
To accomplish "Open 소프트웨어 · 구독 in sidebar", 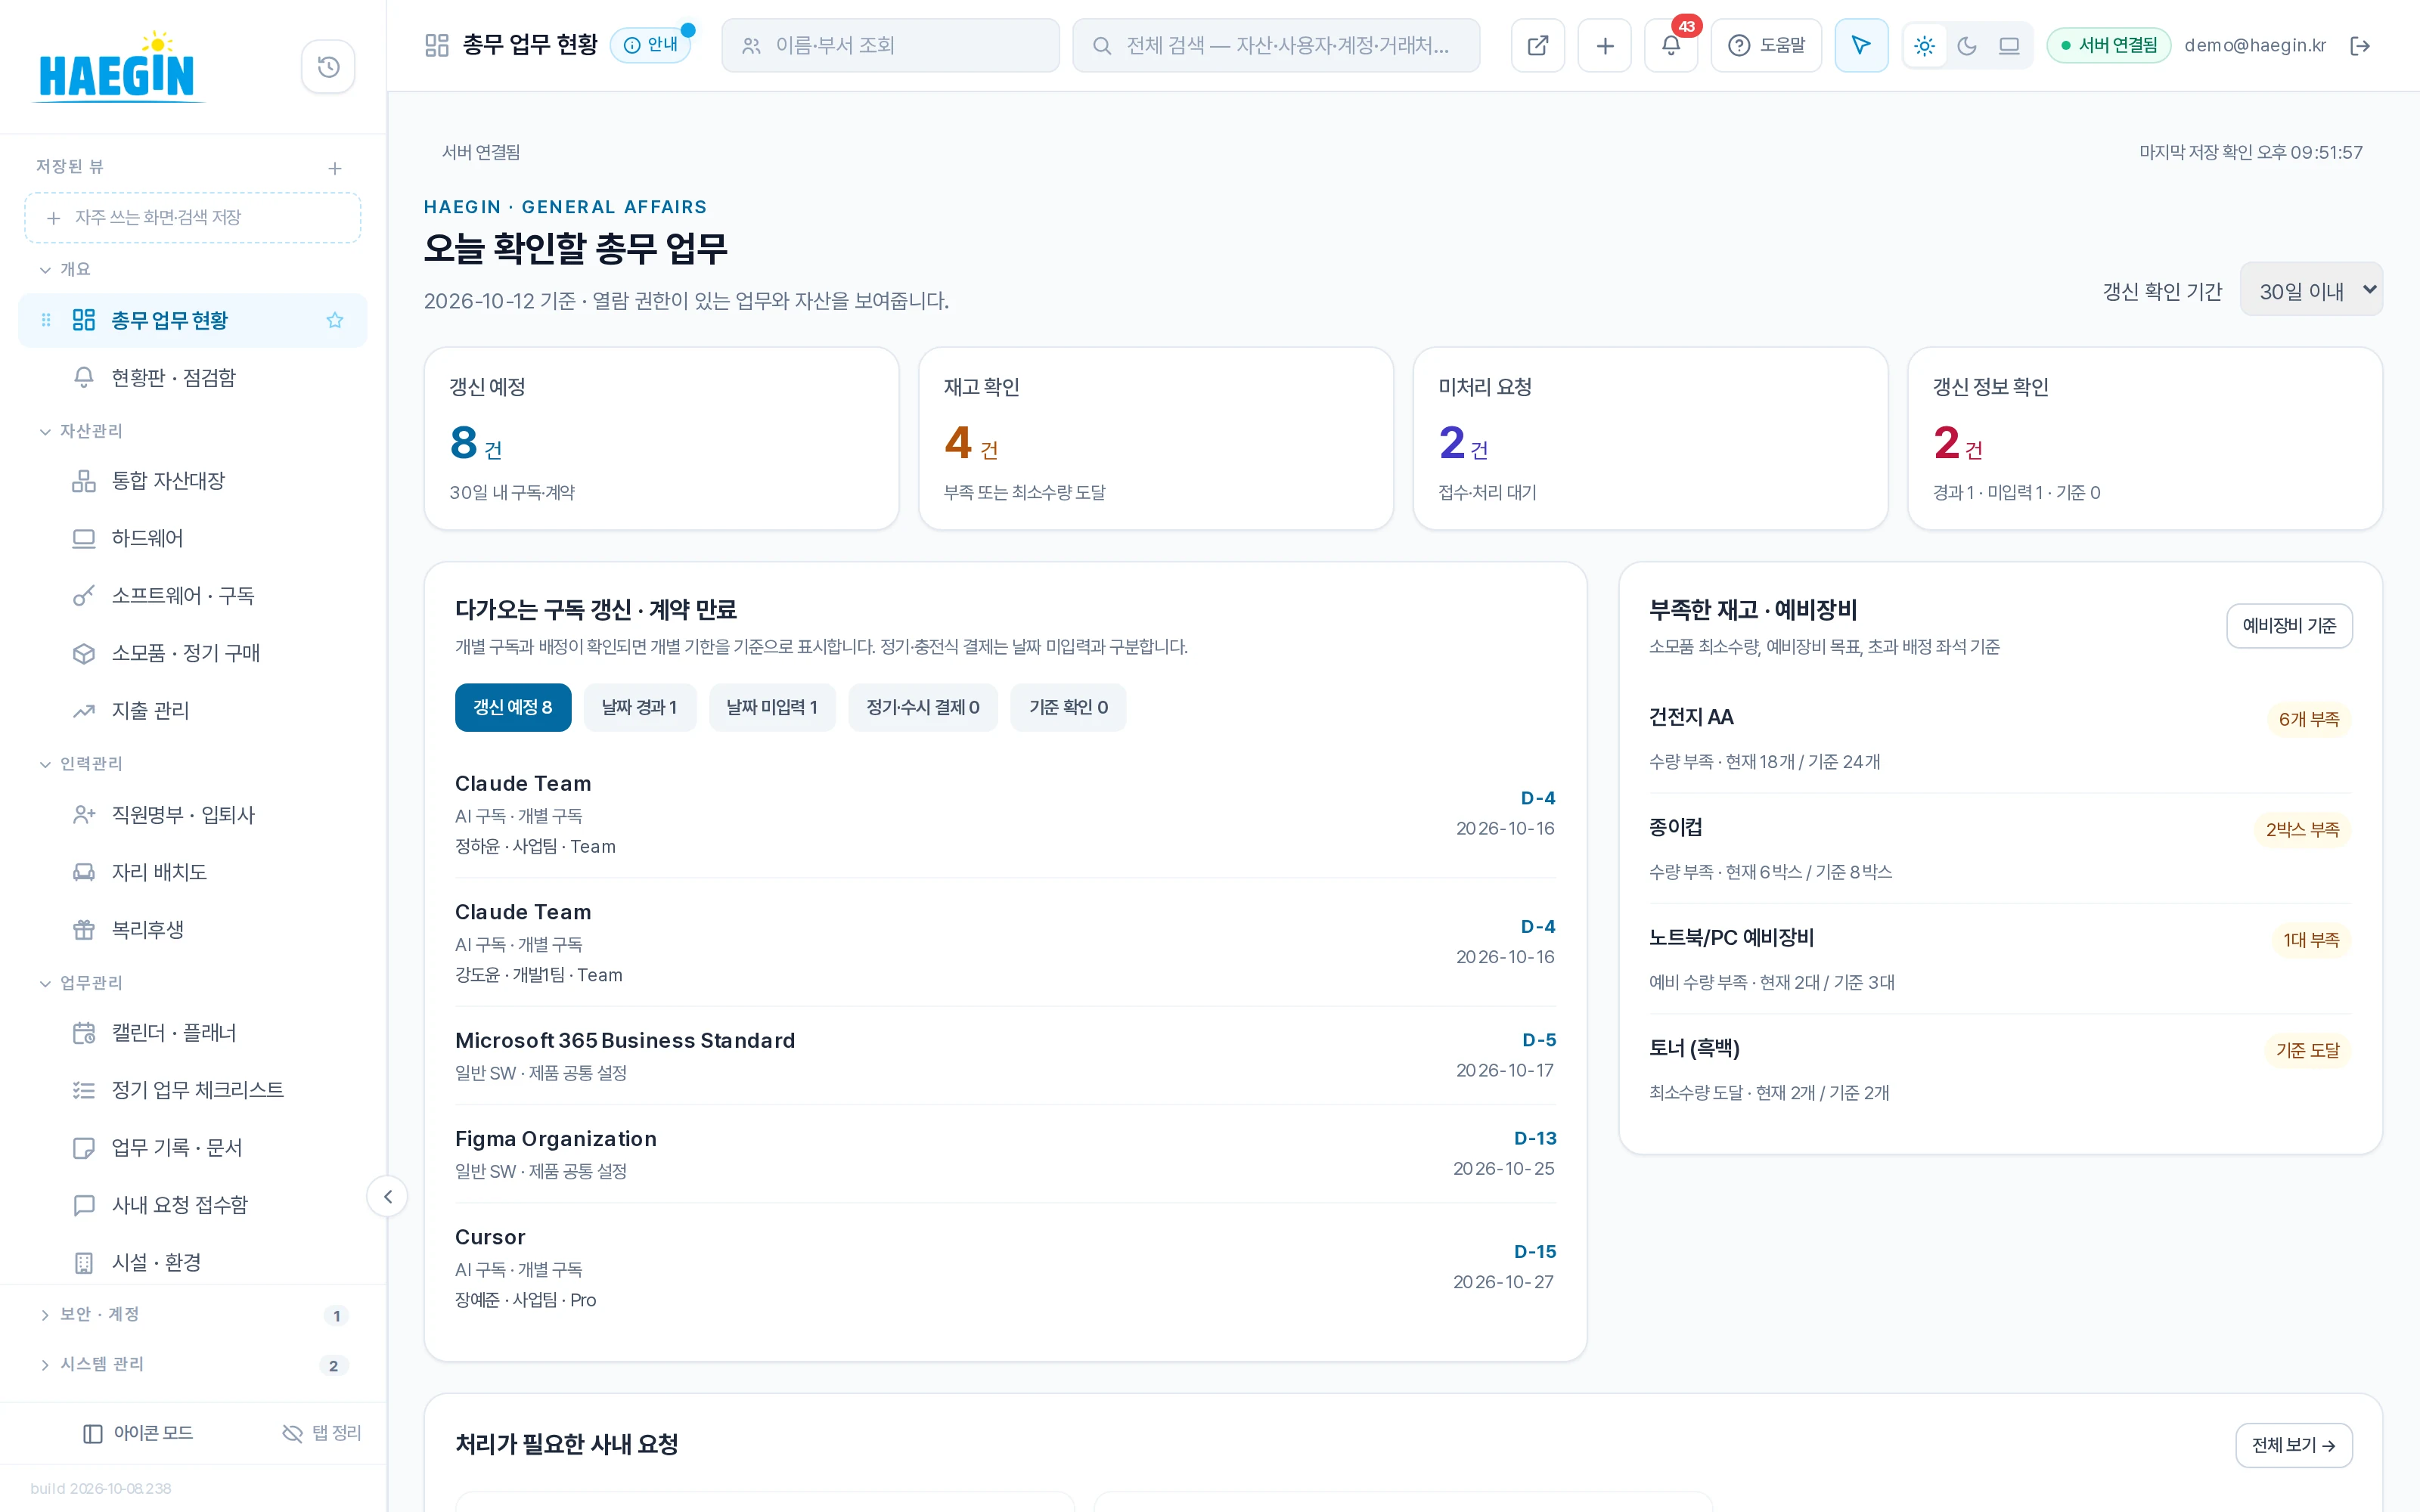I will point(193,596).
